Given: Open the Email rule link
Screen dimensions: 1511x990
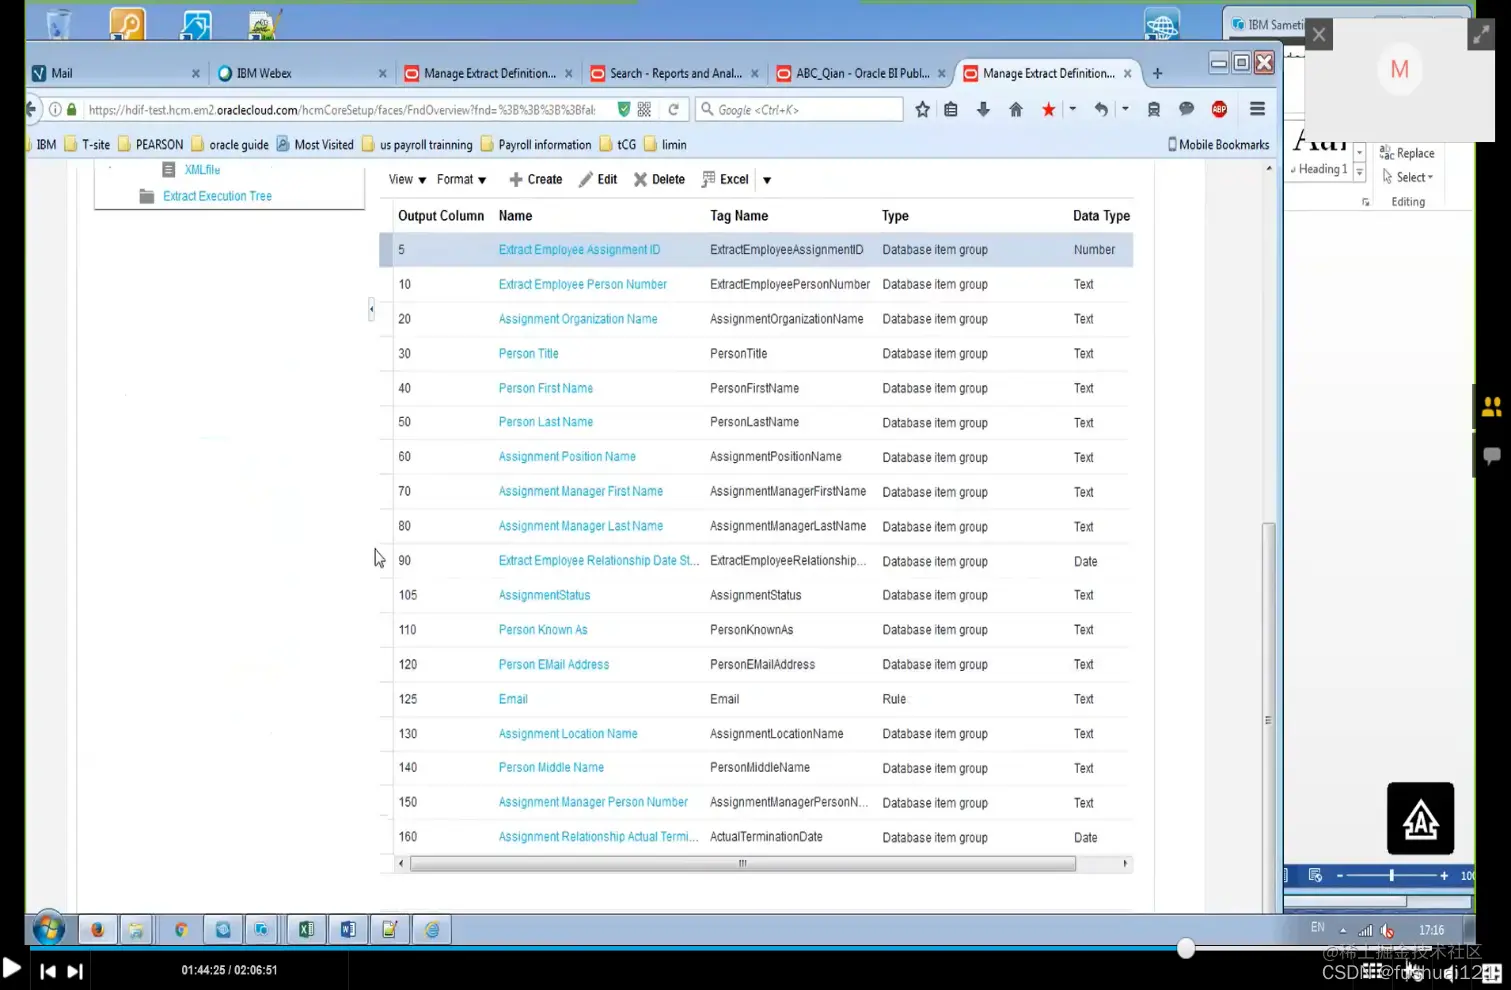Looking at the screenshot, I should (x=513, y=699).
